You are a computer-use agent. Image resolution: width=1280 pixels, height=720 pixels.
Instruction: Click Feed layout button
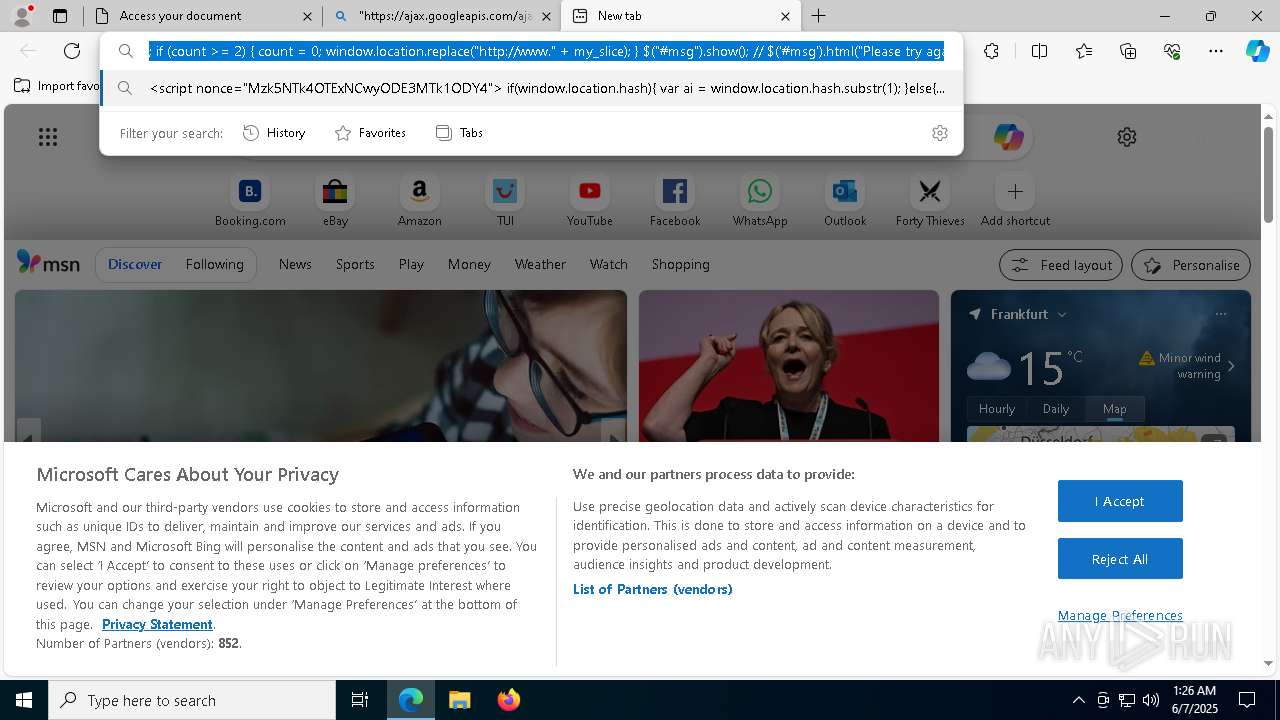1061,265
